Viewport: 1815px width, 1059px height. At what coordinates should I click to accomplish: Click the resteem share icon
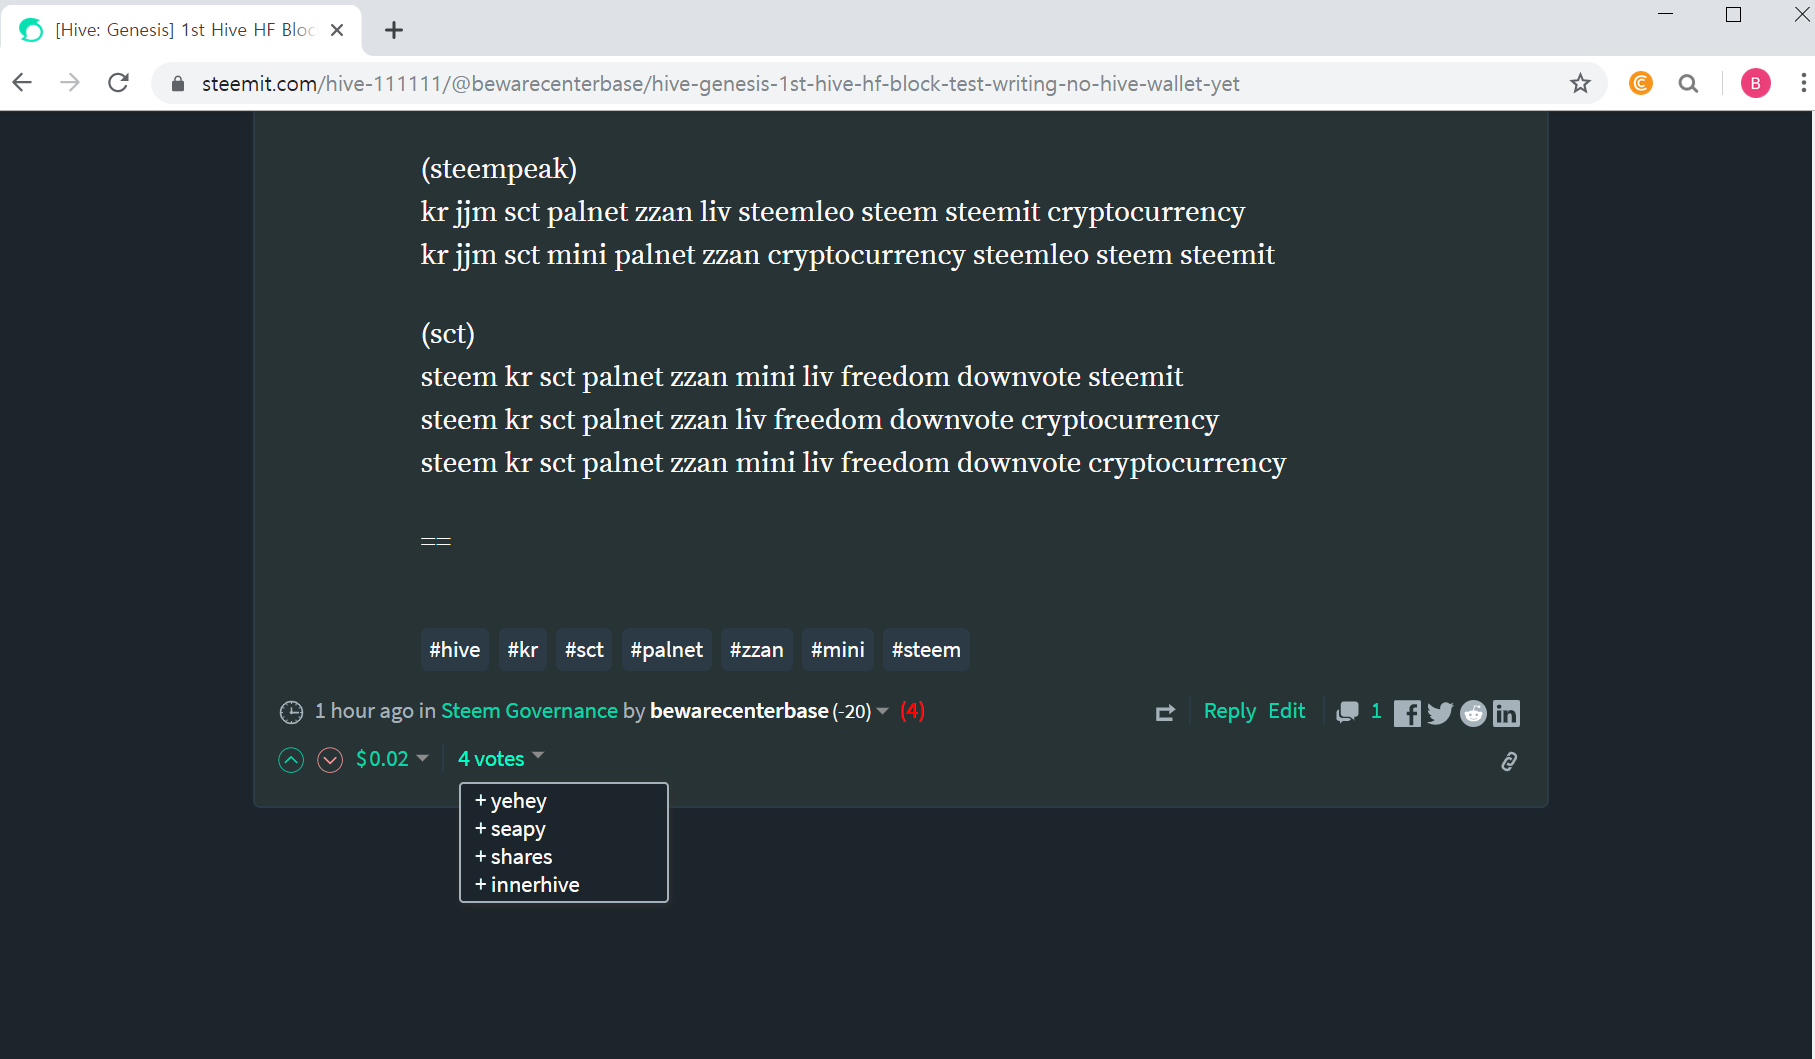[1165, 713]
